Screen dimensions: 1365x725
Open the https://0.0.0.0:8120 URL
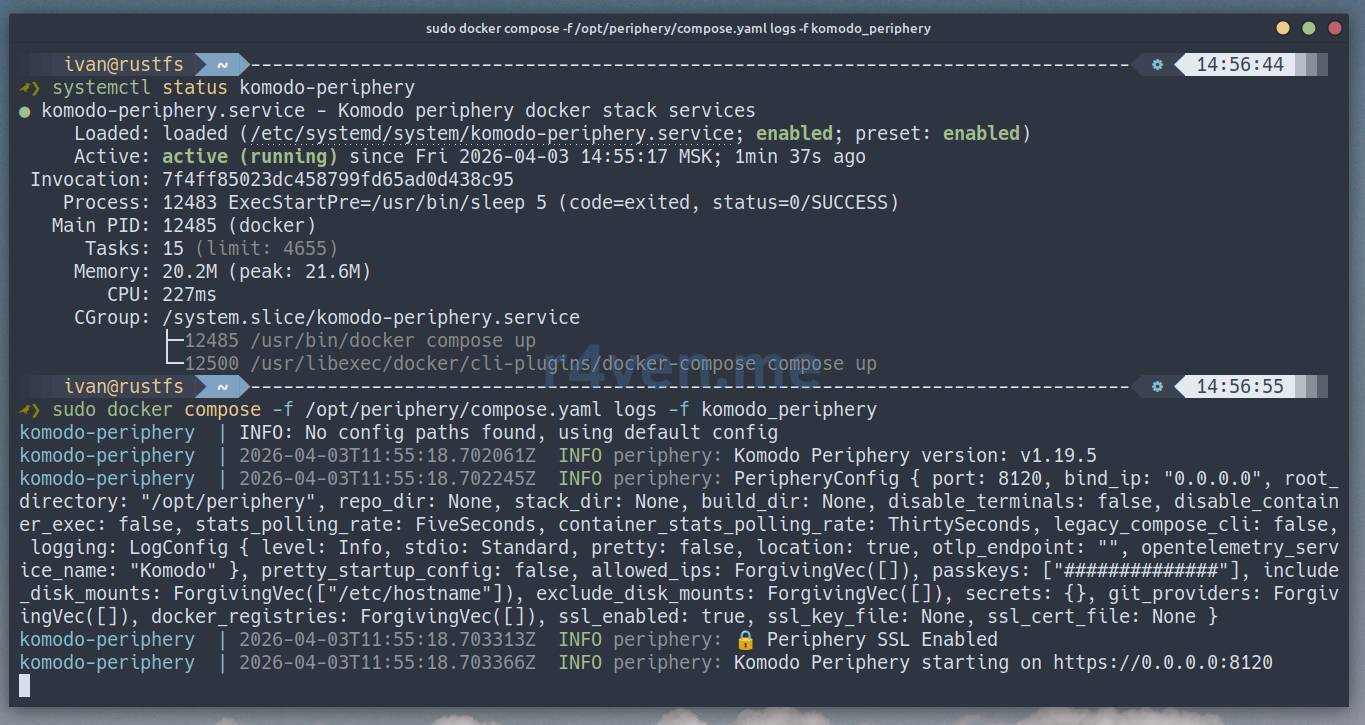coord(1162,663)
